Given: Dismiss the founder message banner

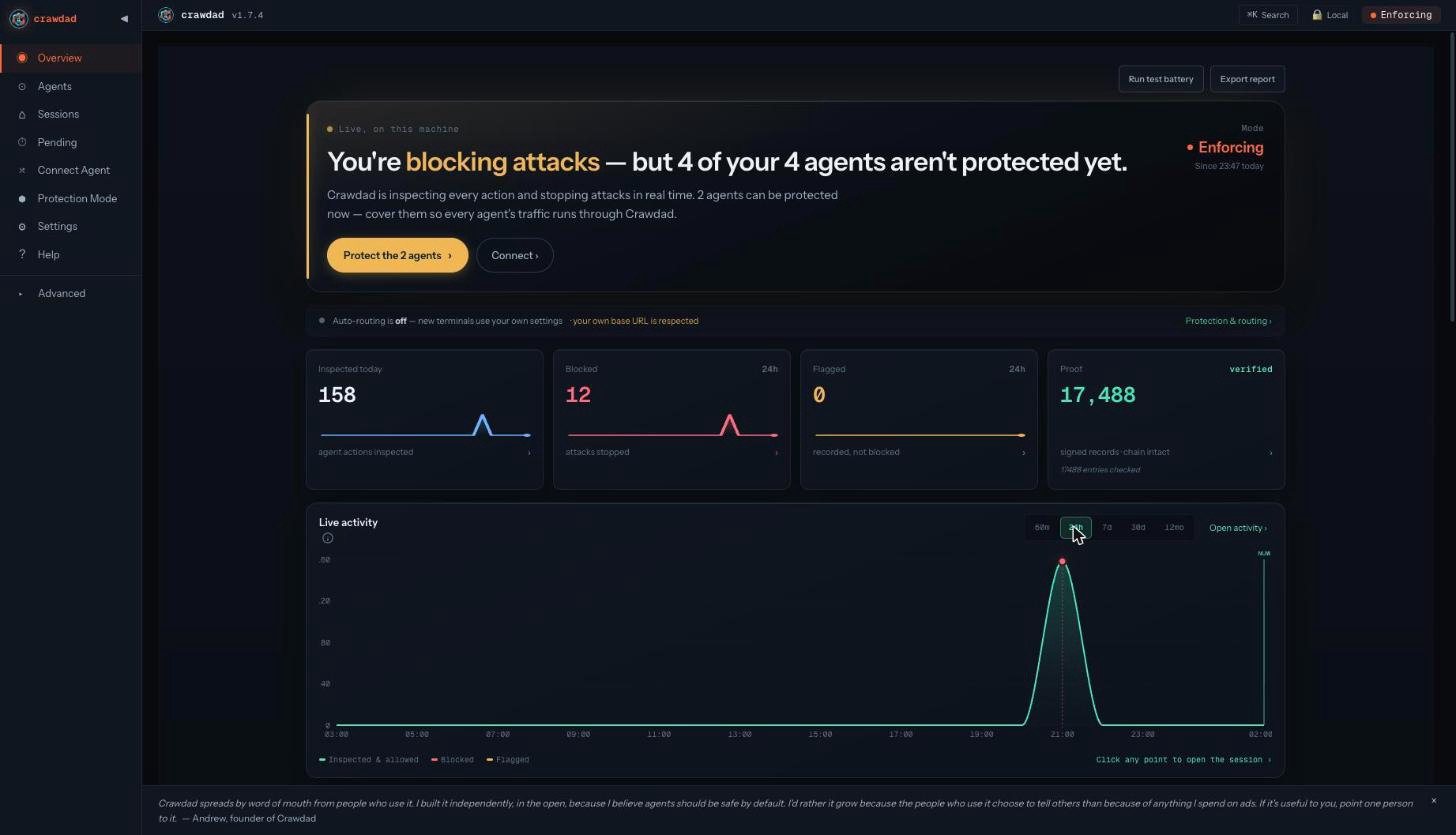Looking at the screenshot, I should coord(1433,800).
